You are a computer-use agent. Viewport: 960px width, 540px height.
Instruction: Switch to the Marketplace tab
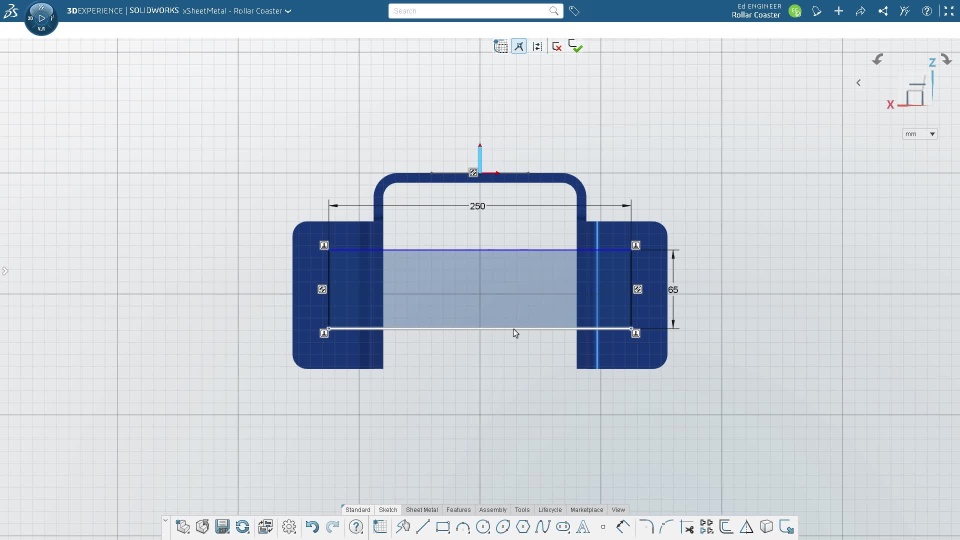pos(587,509)
